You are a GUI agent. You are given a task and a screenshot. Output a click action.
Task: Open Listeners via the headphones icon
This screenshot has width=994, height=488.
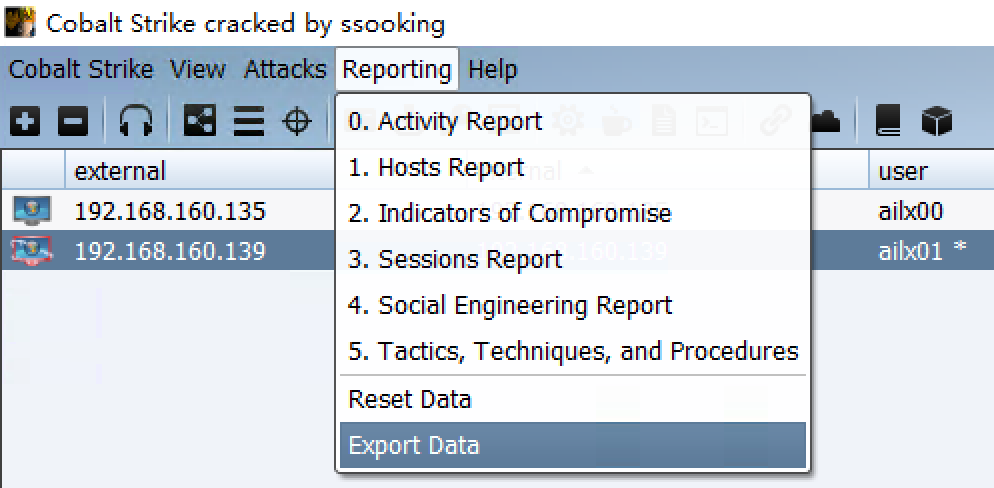point(135,122)
